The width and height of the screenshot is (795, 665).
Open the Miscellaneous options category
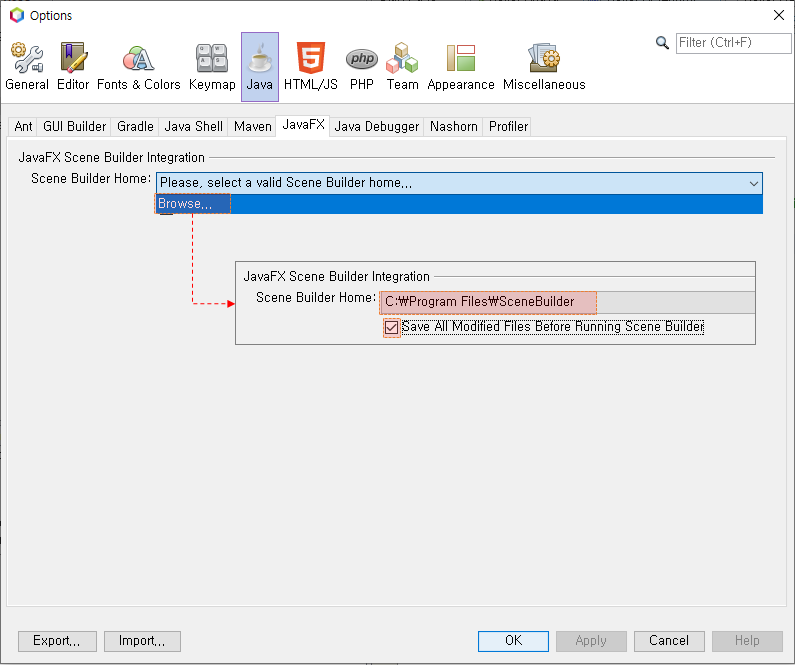coord(544,67)
